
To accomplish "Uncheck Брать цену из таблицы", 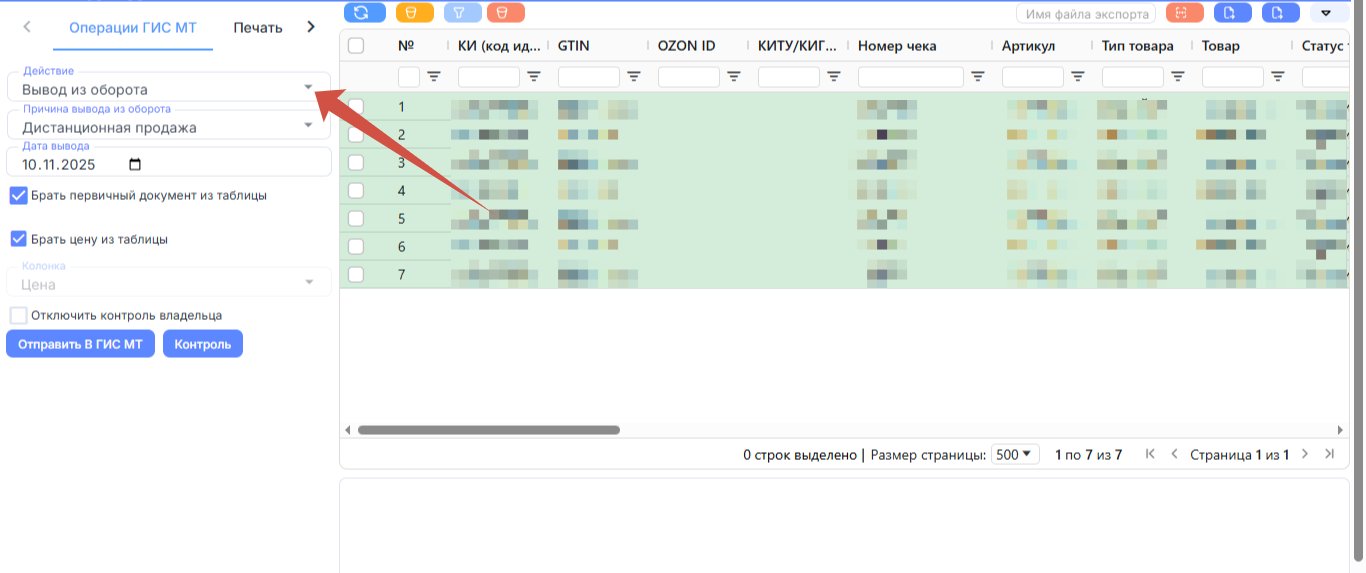I will [x=18, y=239].
